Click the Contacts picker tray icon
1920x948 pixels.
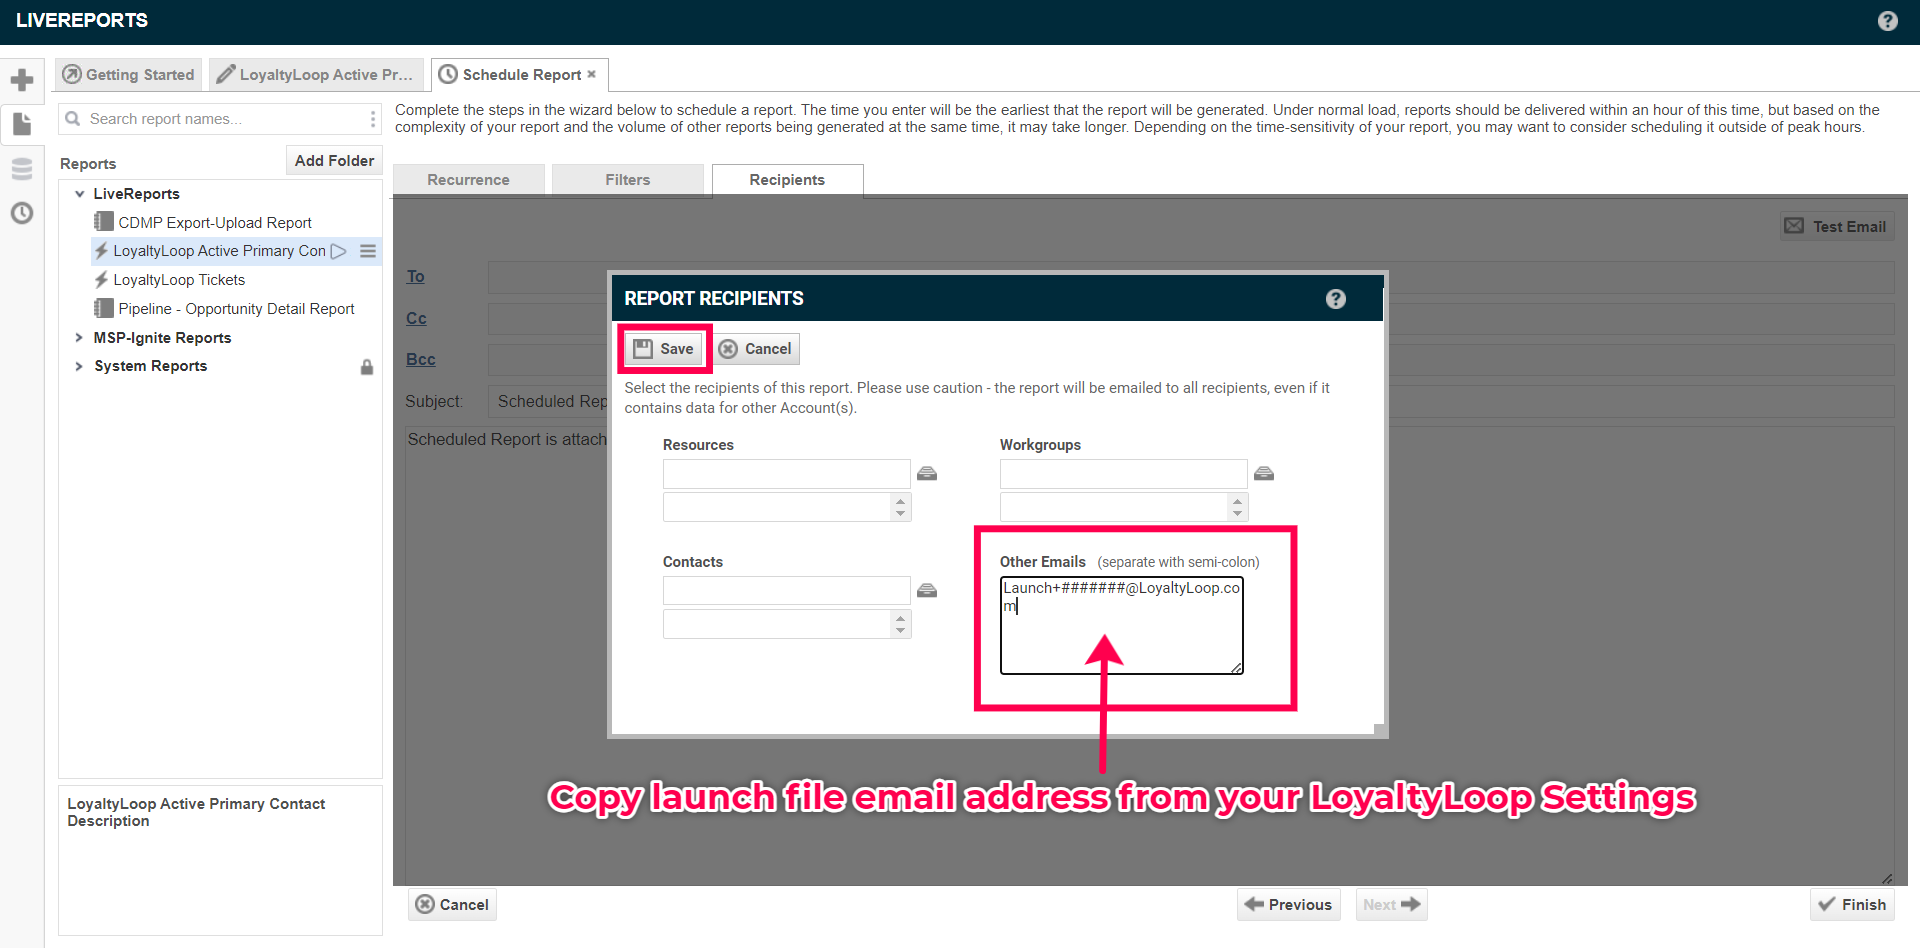click(927, 591)
